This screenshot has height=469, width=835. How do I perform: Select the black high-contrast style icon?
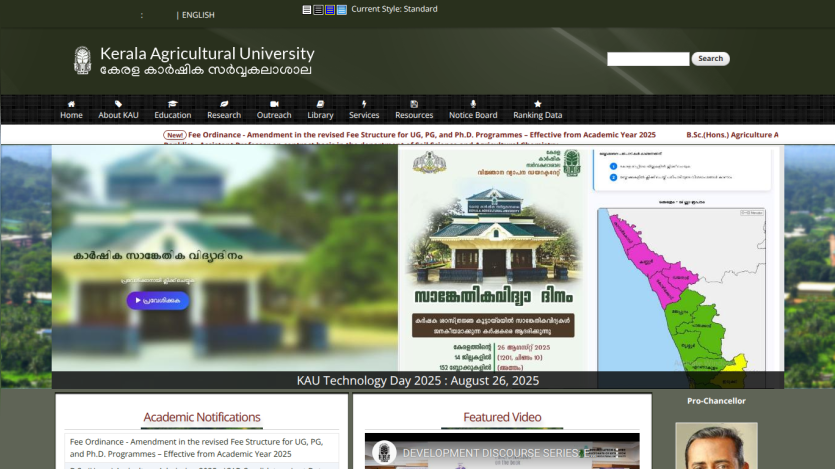[318, 10]
